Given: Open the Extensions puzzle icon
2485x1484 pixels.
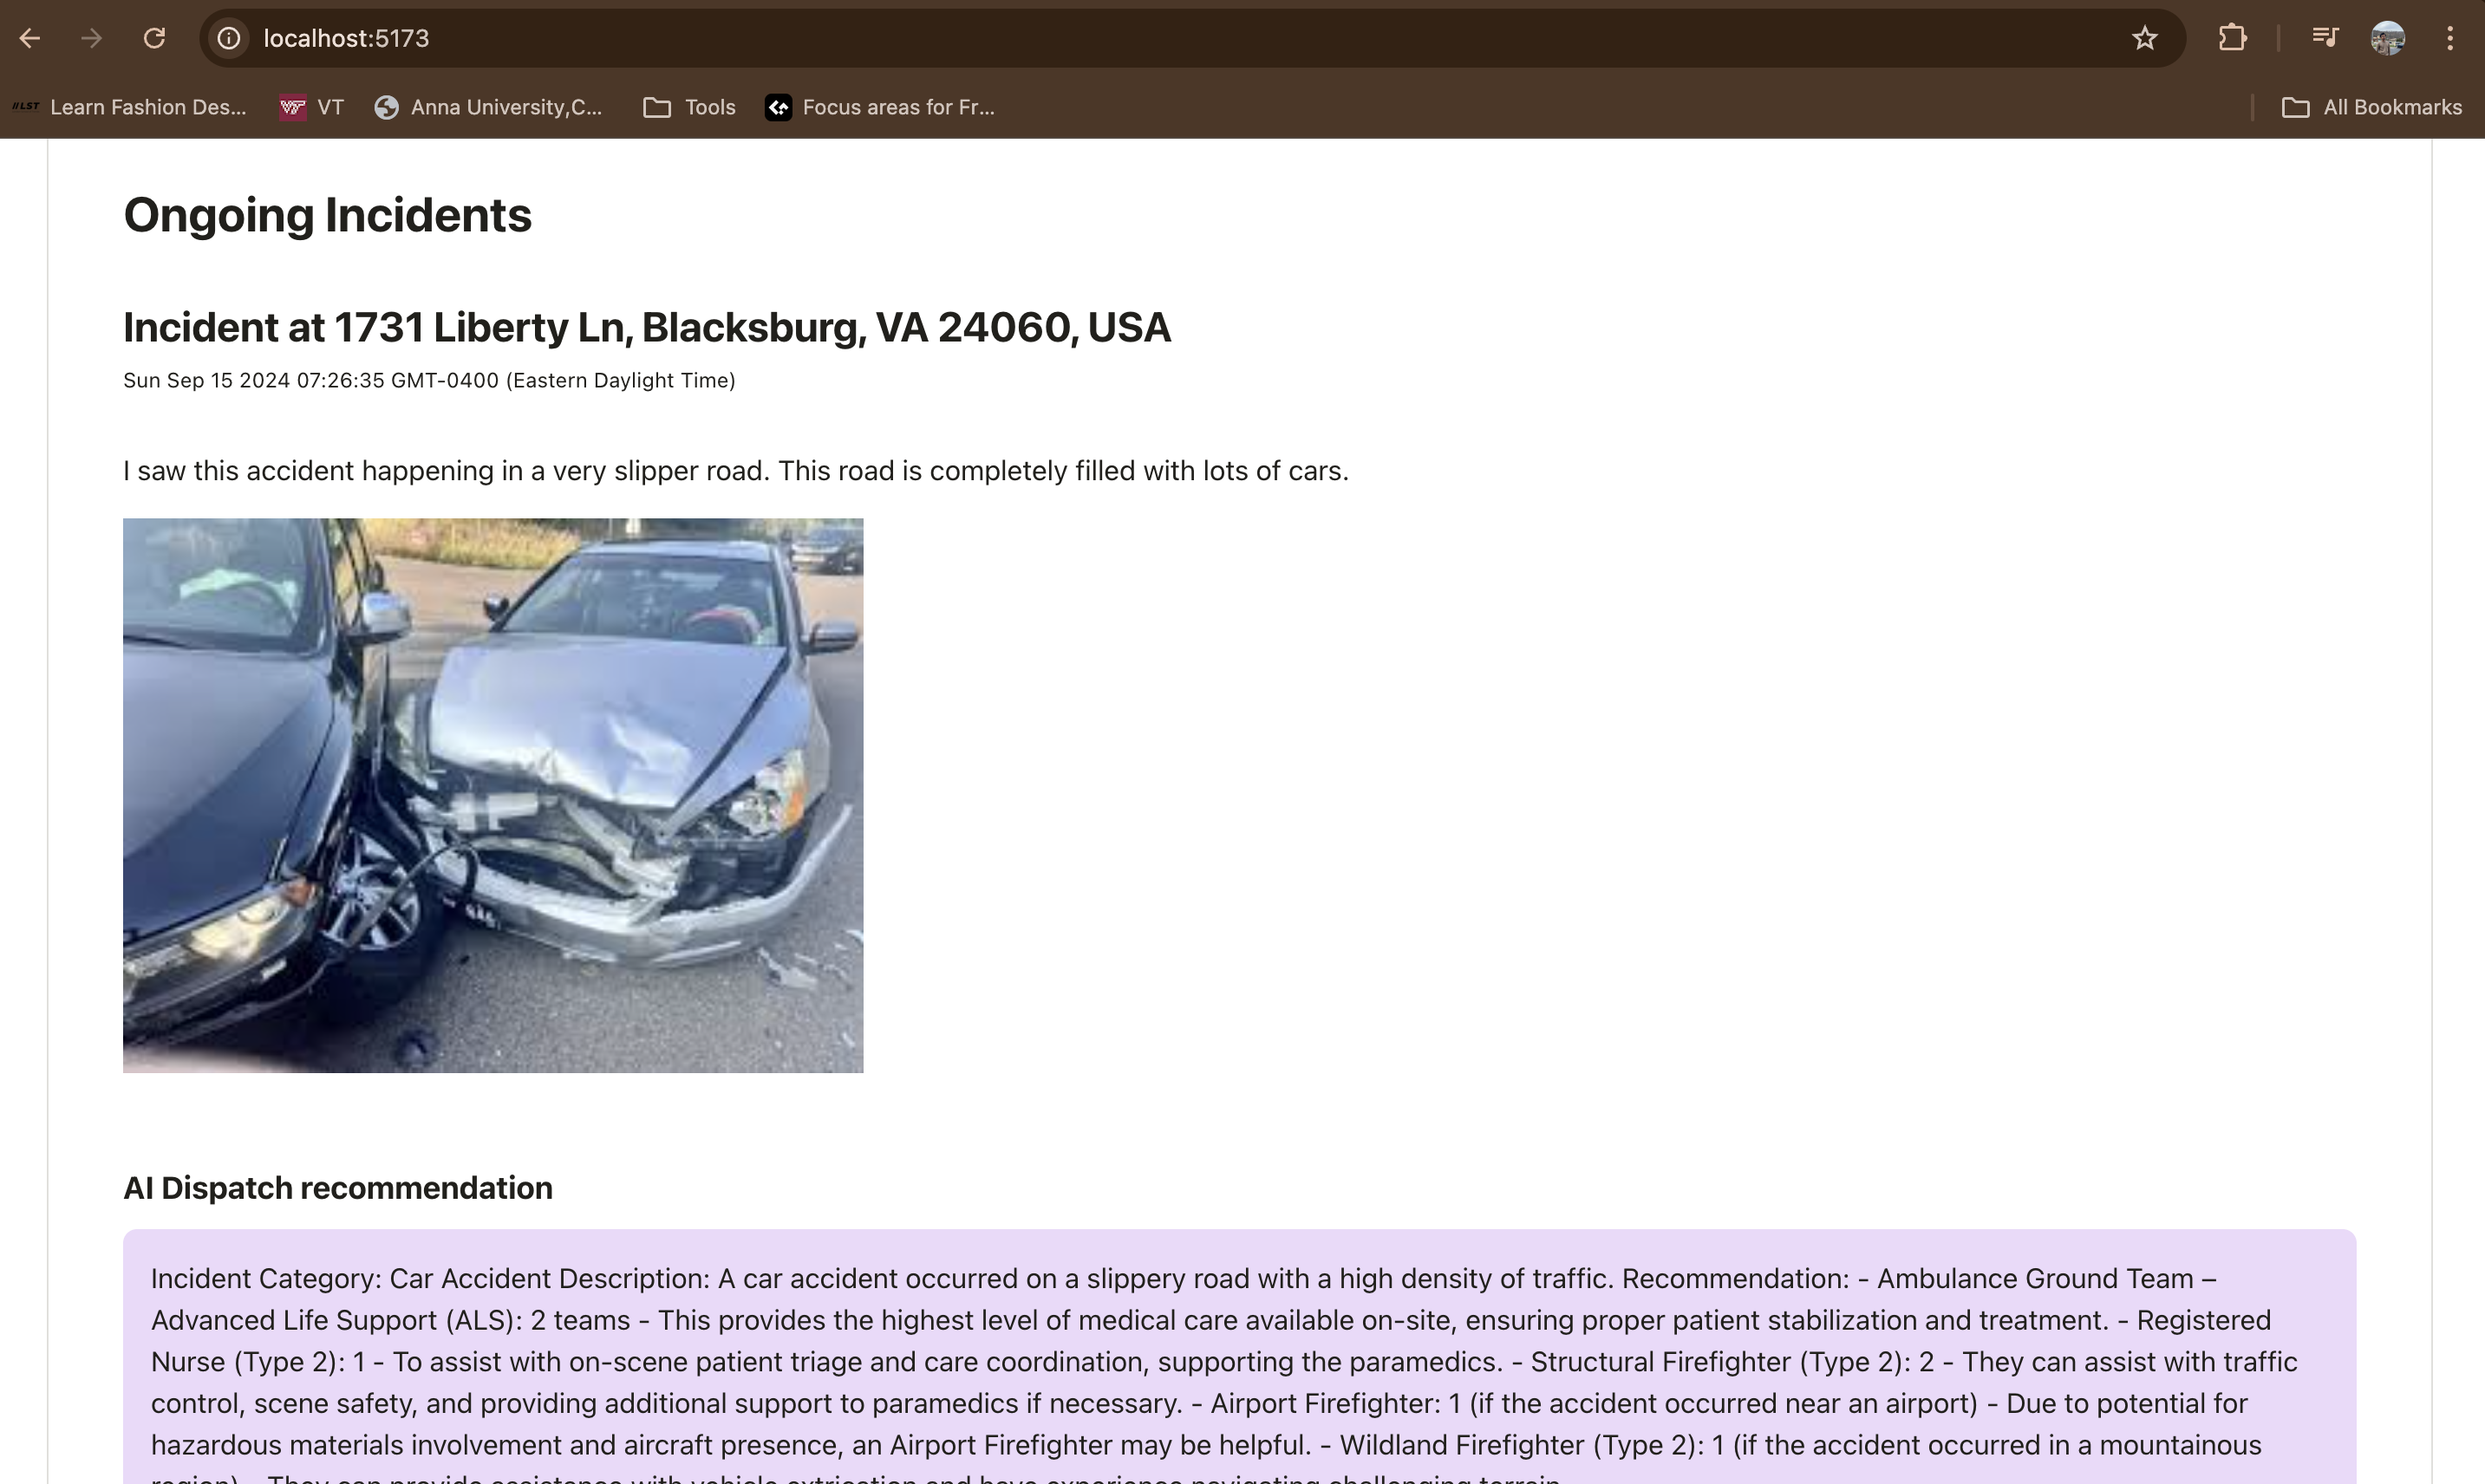Looking at the screenshot, I should [x=2232, y=39].
